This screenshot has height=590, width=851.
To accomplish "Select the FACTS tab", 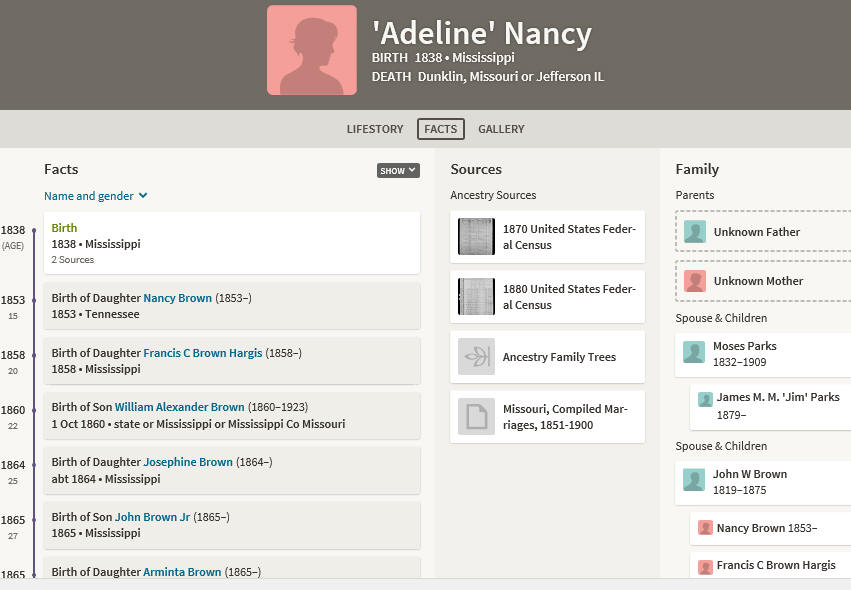I will [441, 129].
